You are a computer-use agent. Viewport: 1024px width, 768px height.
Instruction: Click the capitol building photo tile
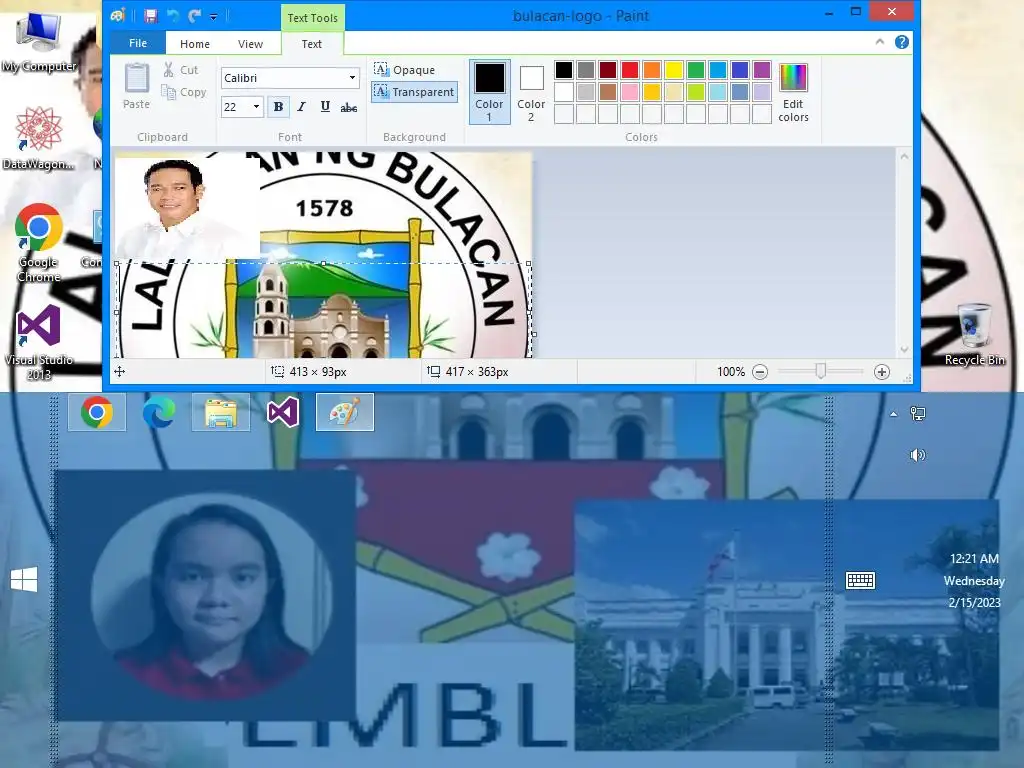point(787,626)
